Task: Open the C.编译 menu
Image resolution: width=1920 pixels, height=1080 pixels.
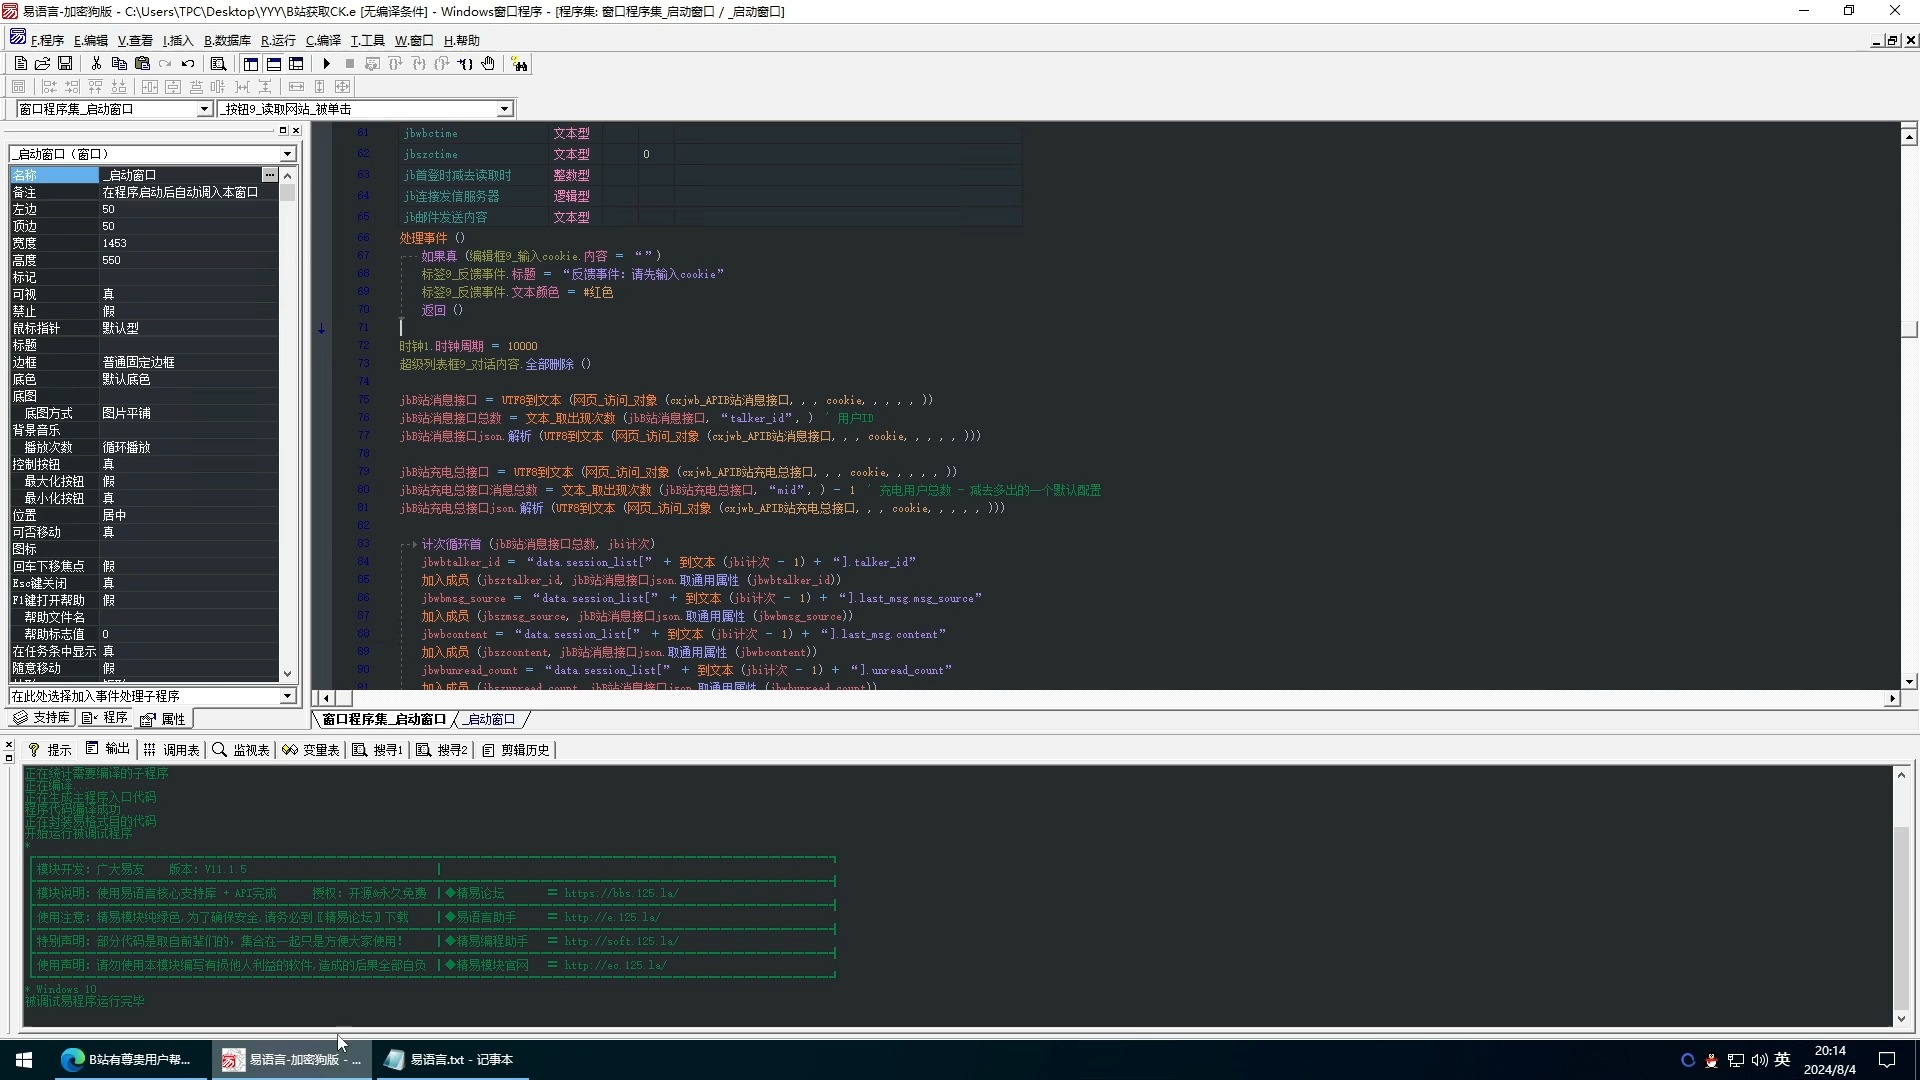Action: click(x=323, y=40)
